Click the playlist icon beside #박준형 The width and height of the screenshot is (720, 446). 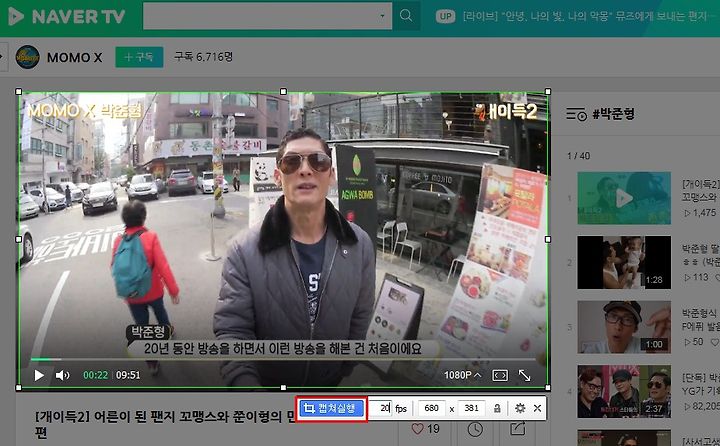[576, 113]
